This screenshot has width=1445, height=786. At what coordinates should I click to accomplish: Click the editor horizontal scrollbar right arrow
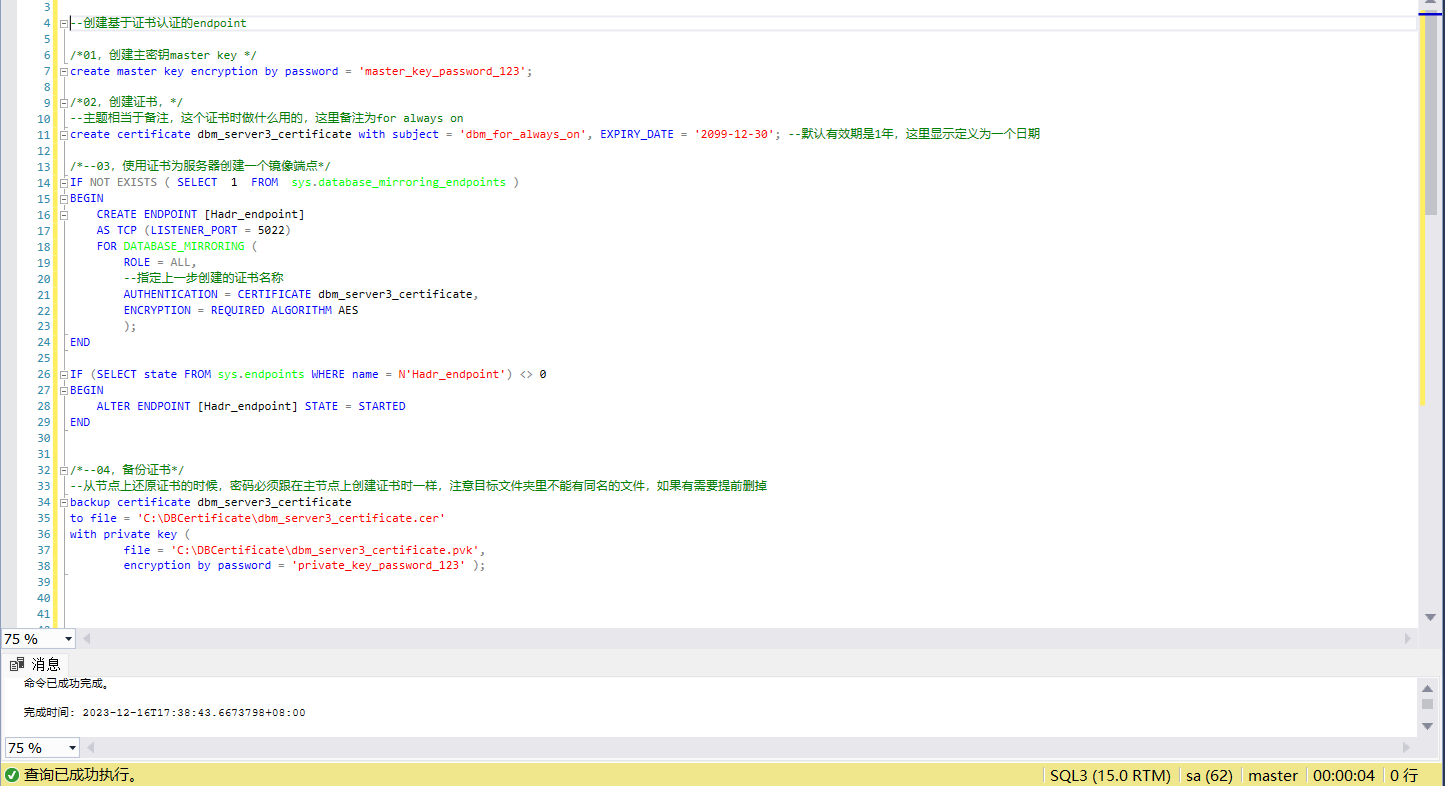tap(1409, 638)
